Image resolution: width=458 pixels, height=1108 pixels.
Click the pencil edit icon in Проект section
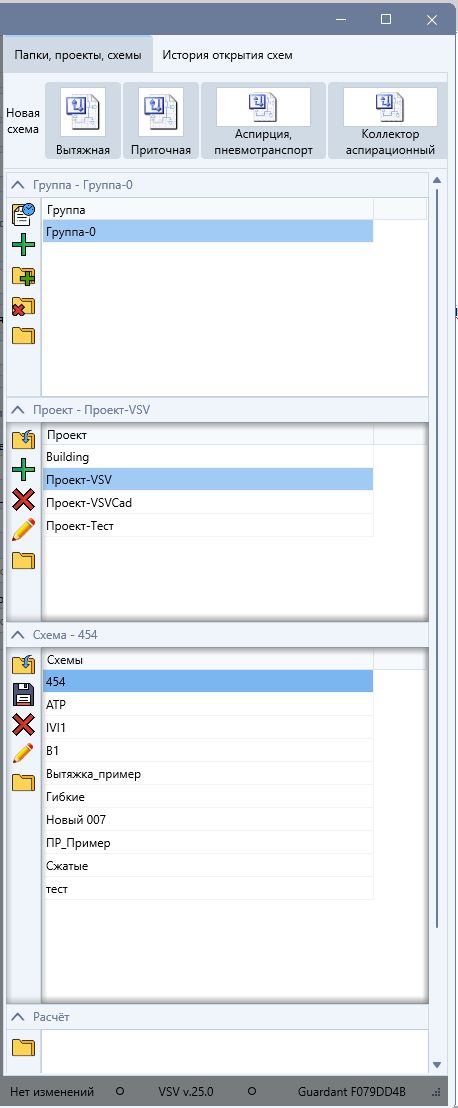click(23, 530)
